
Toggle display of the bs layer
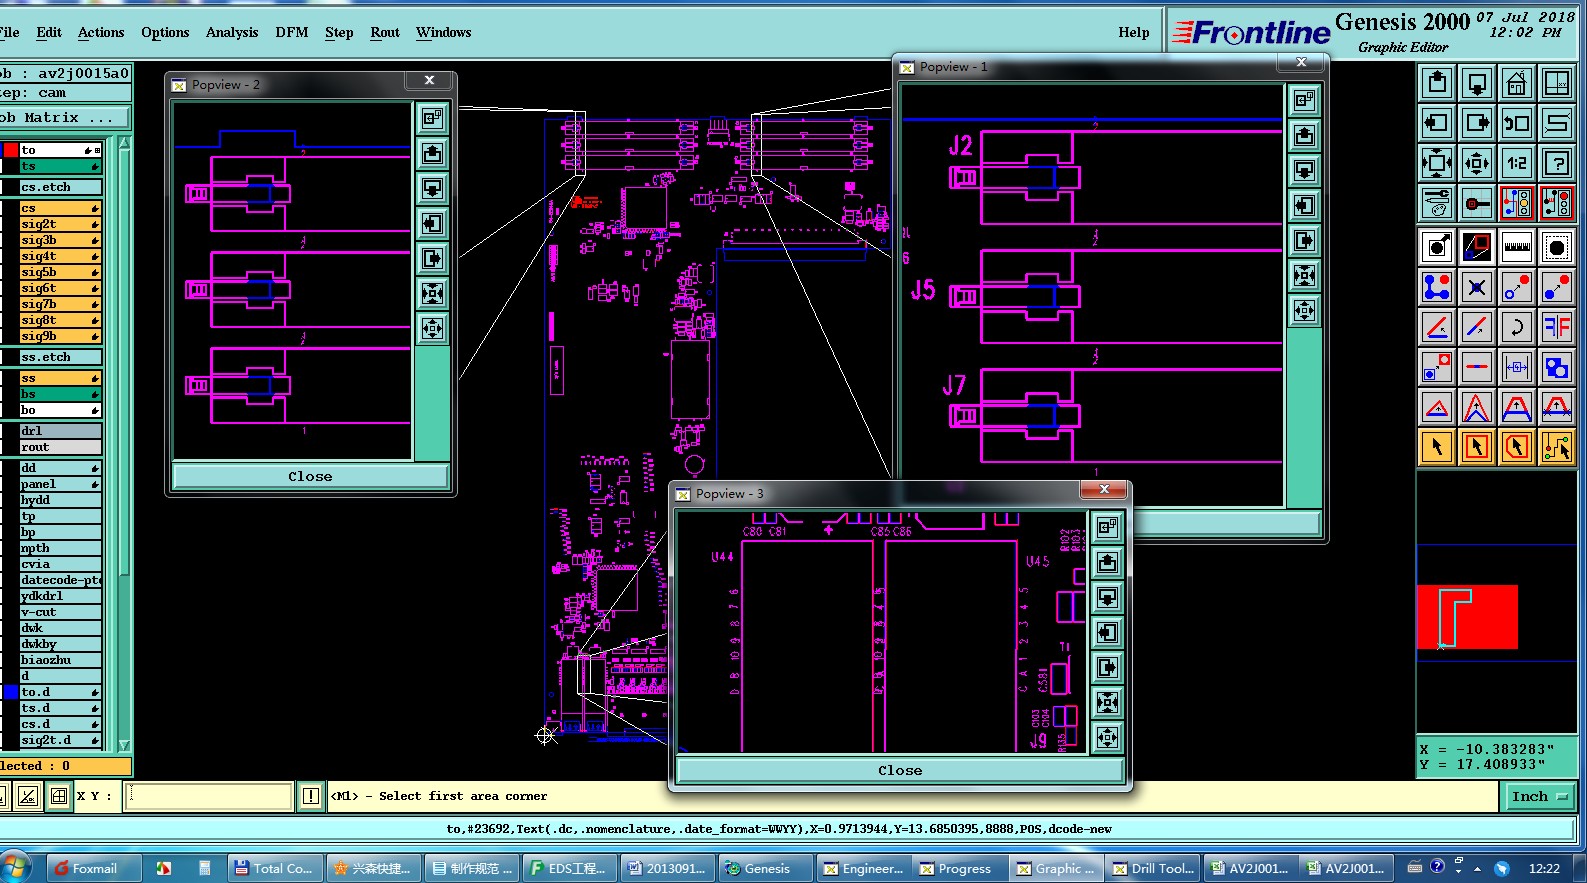60,394
